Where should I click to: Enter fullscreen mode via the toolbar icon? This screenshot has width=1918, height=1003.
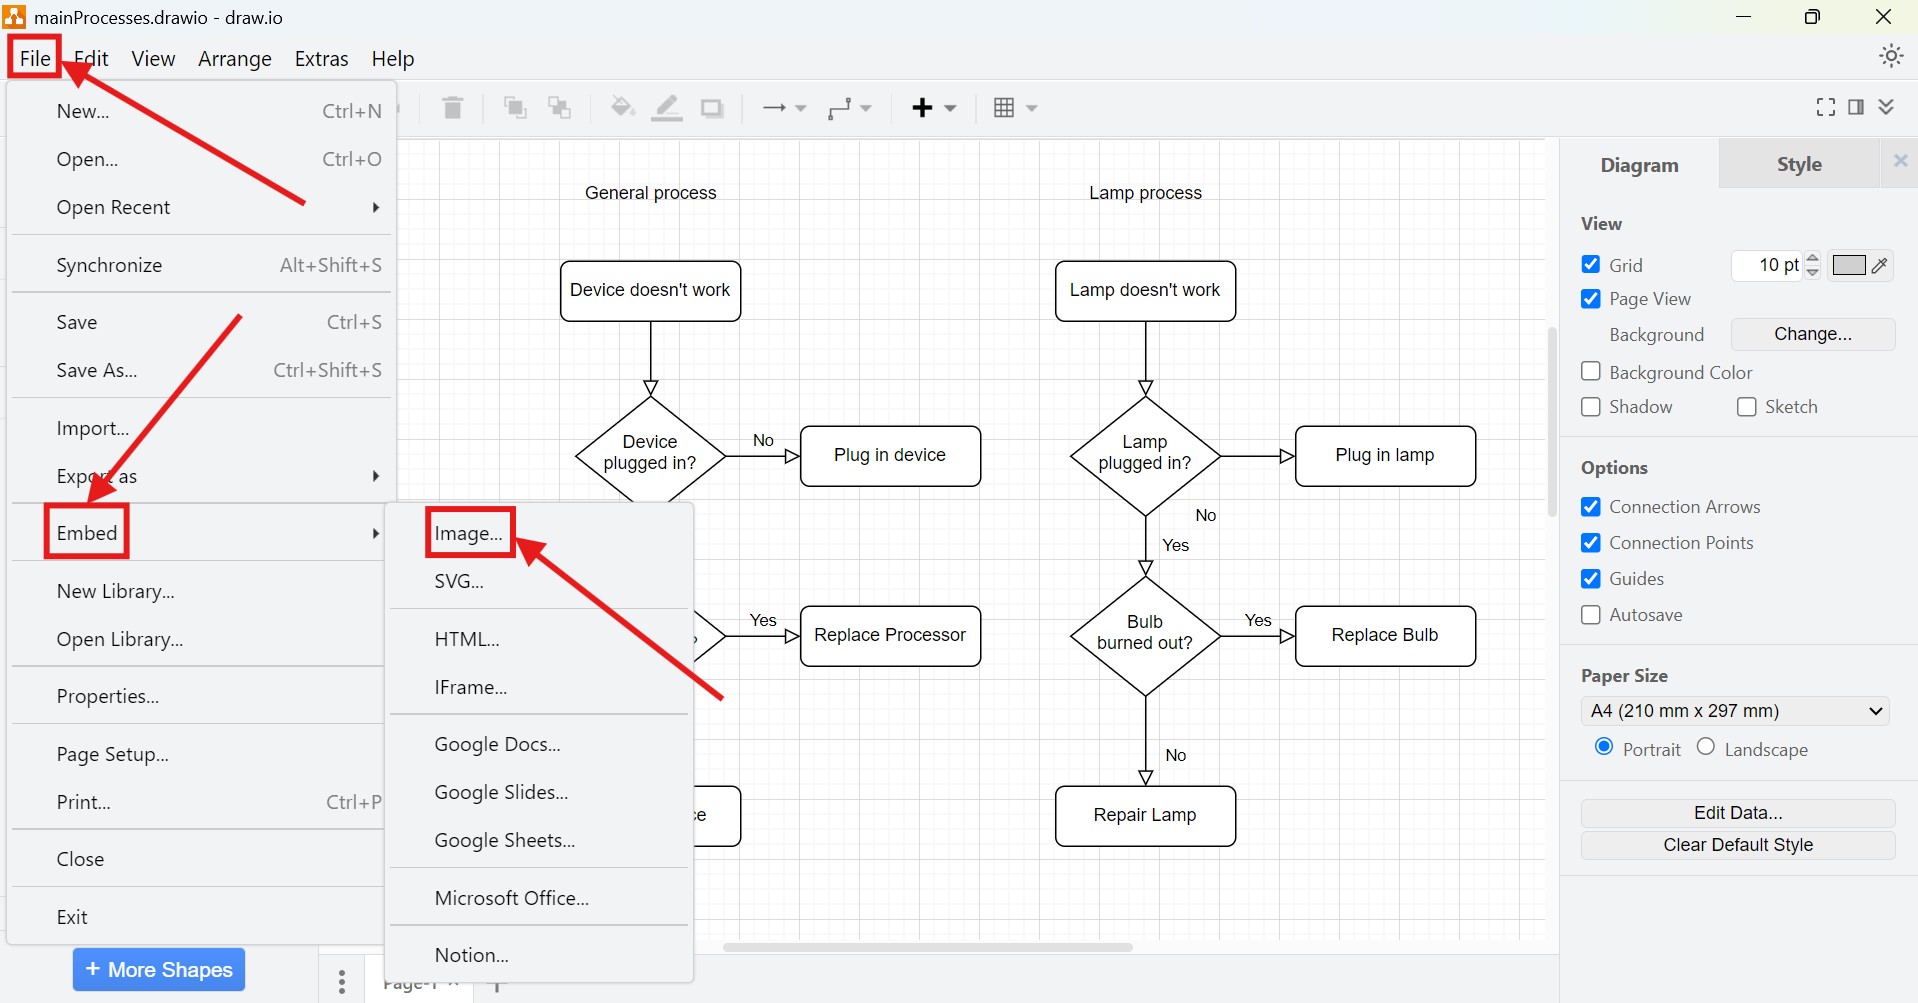pyautogui.click(x=1824, y=107)
